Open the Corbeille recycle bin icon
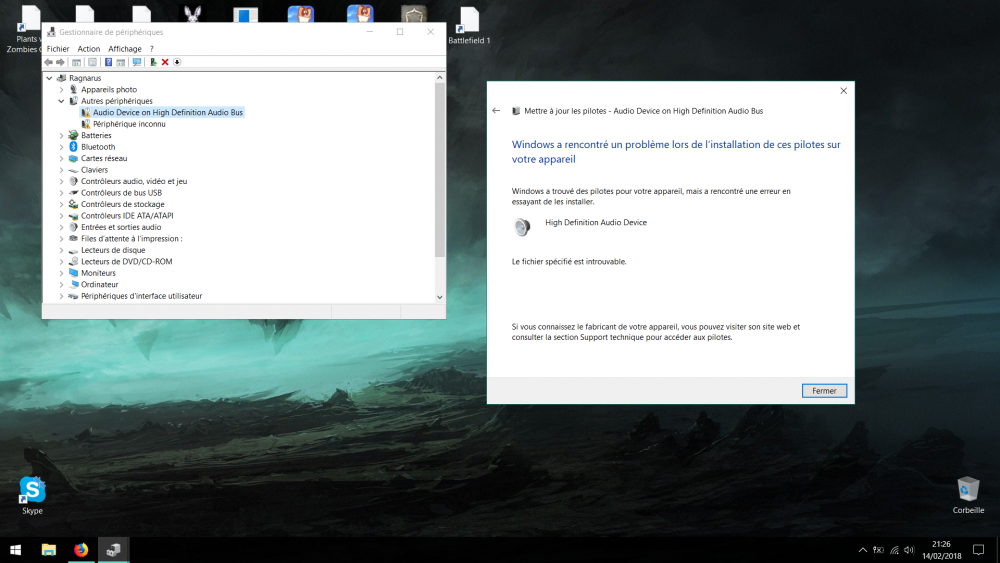Image resolution: width=1000 pixels, height=563 pixels. tap(968, 490)
